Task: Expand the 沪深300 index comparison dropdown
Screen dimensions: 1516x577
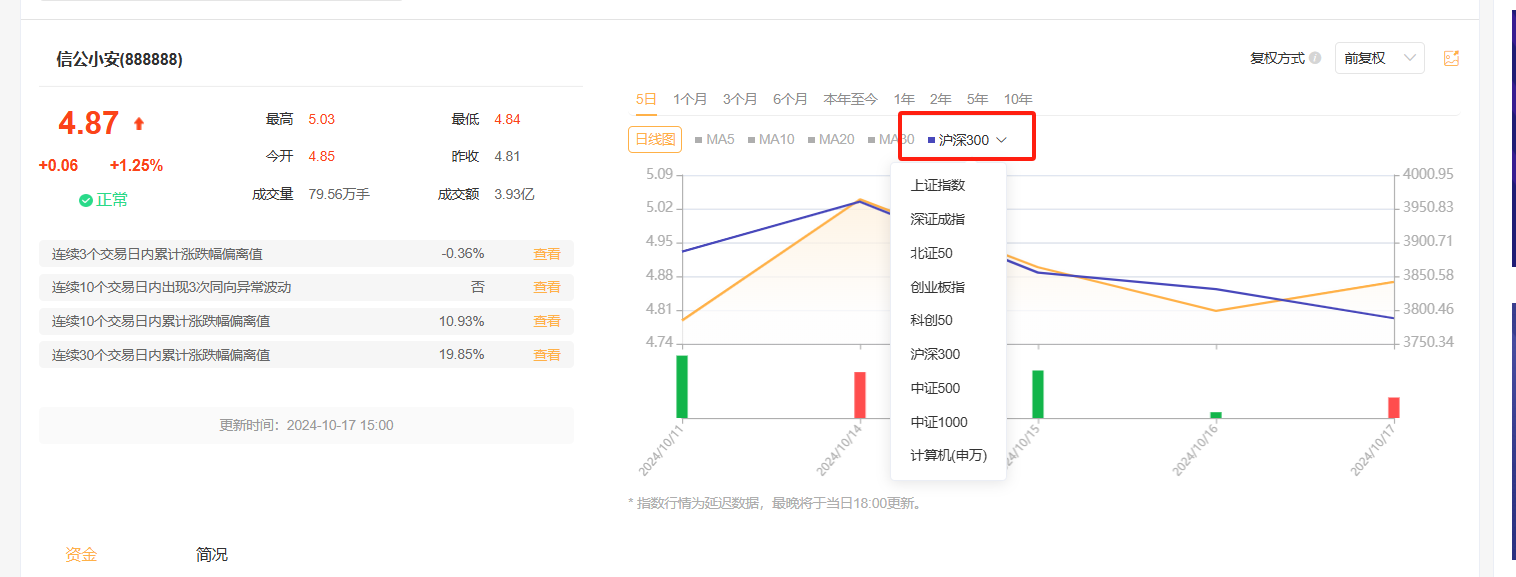Action: point(967,140)
